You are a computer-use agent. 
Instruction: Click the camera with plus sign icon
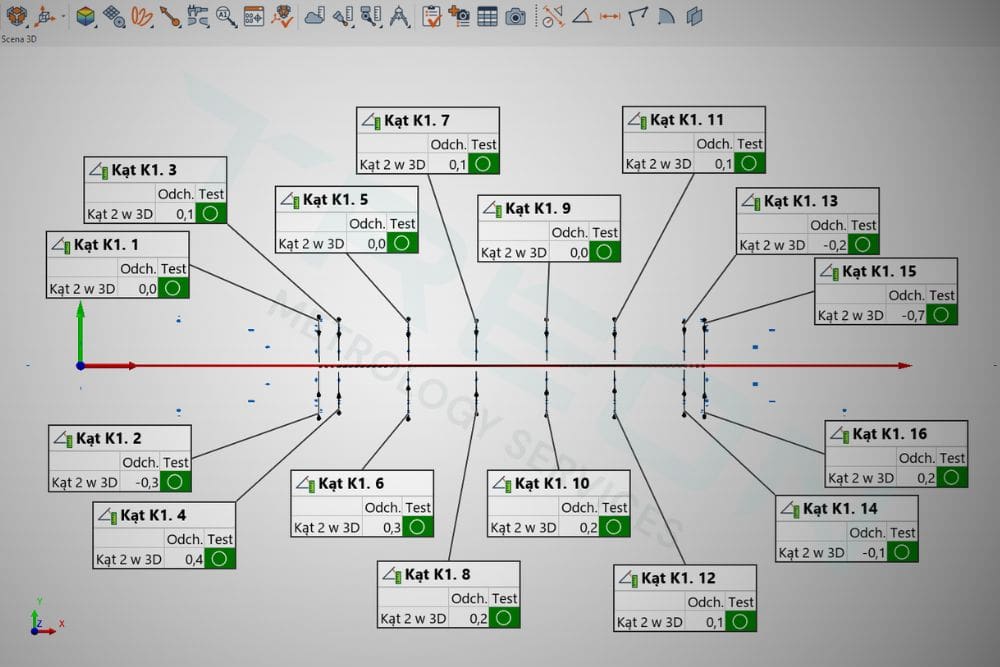pyautogui.click(x=460, y=16)
